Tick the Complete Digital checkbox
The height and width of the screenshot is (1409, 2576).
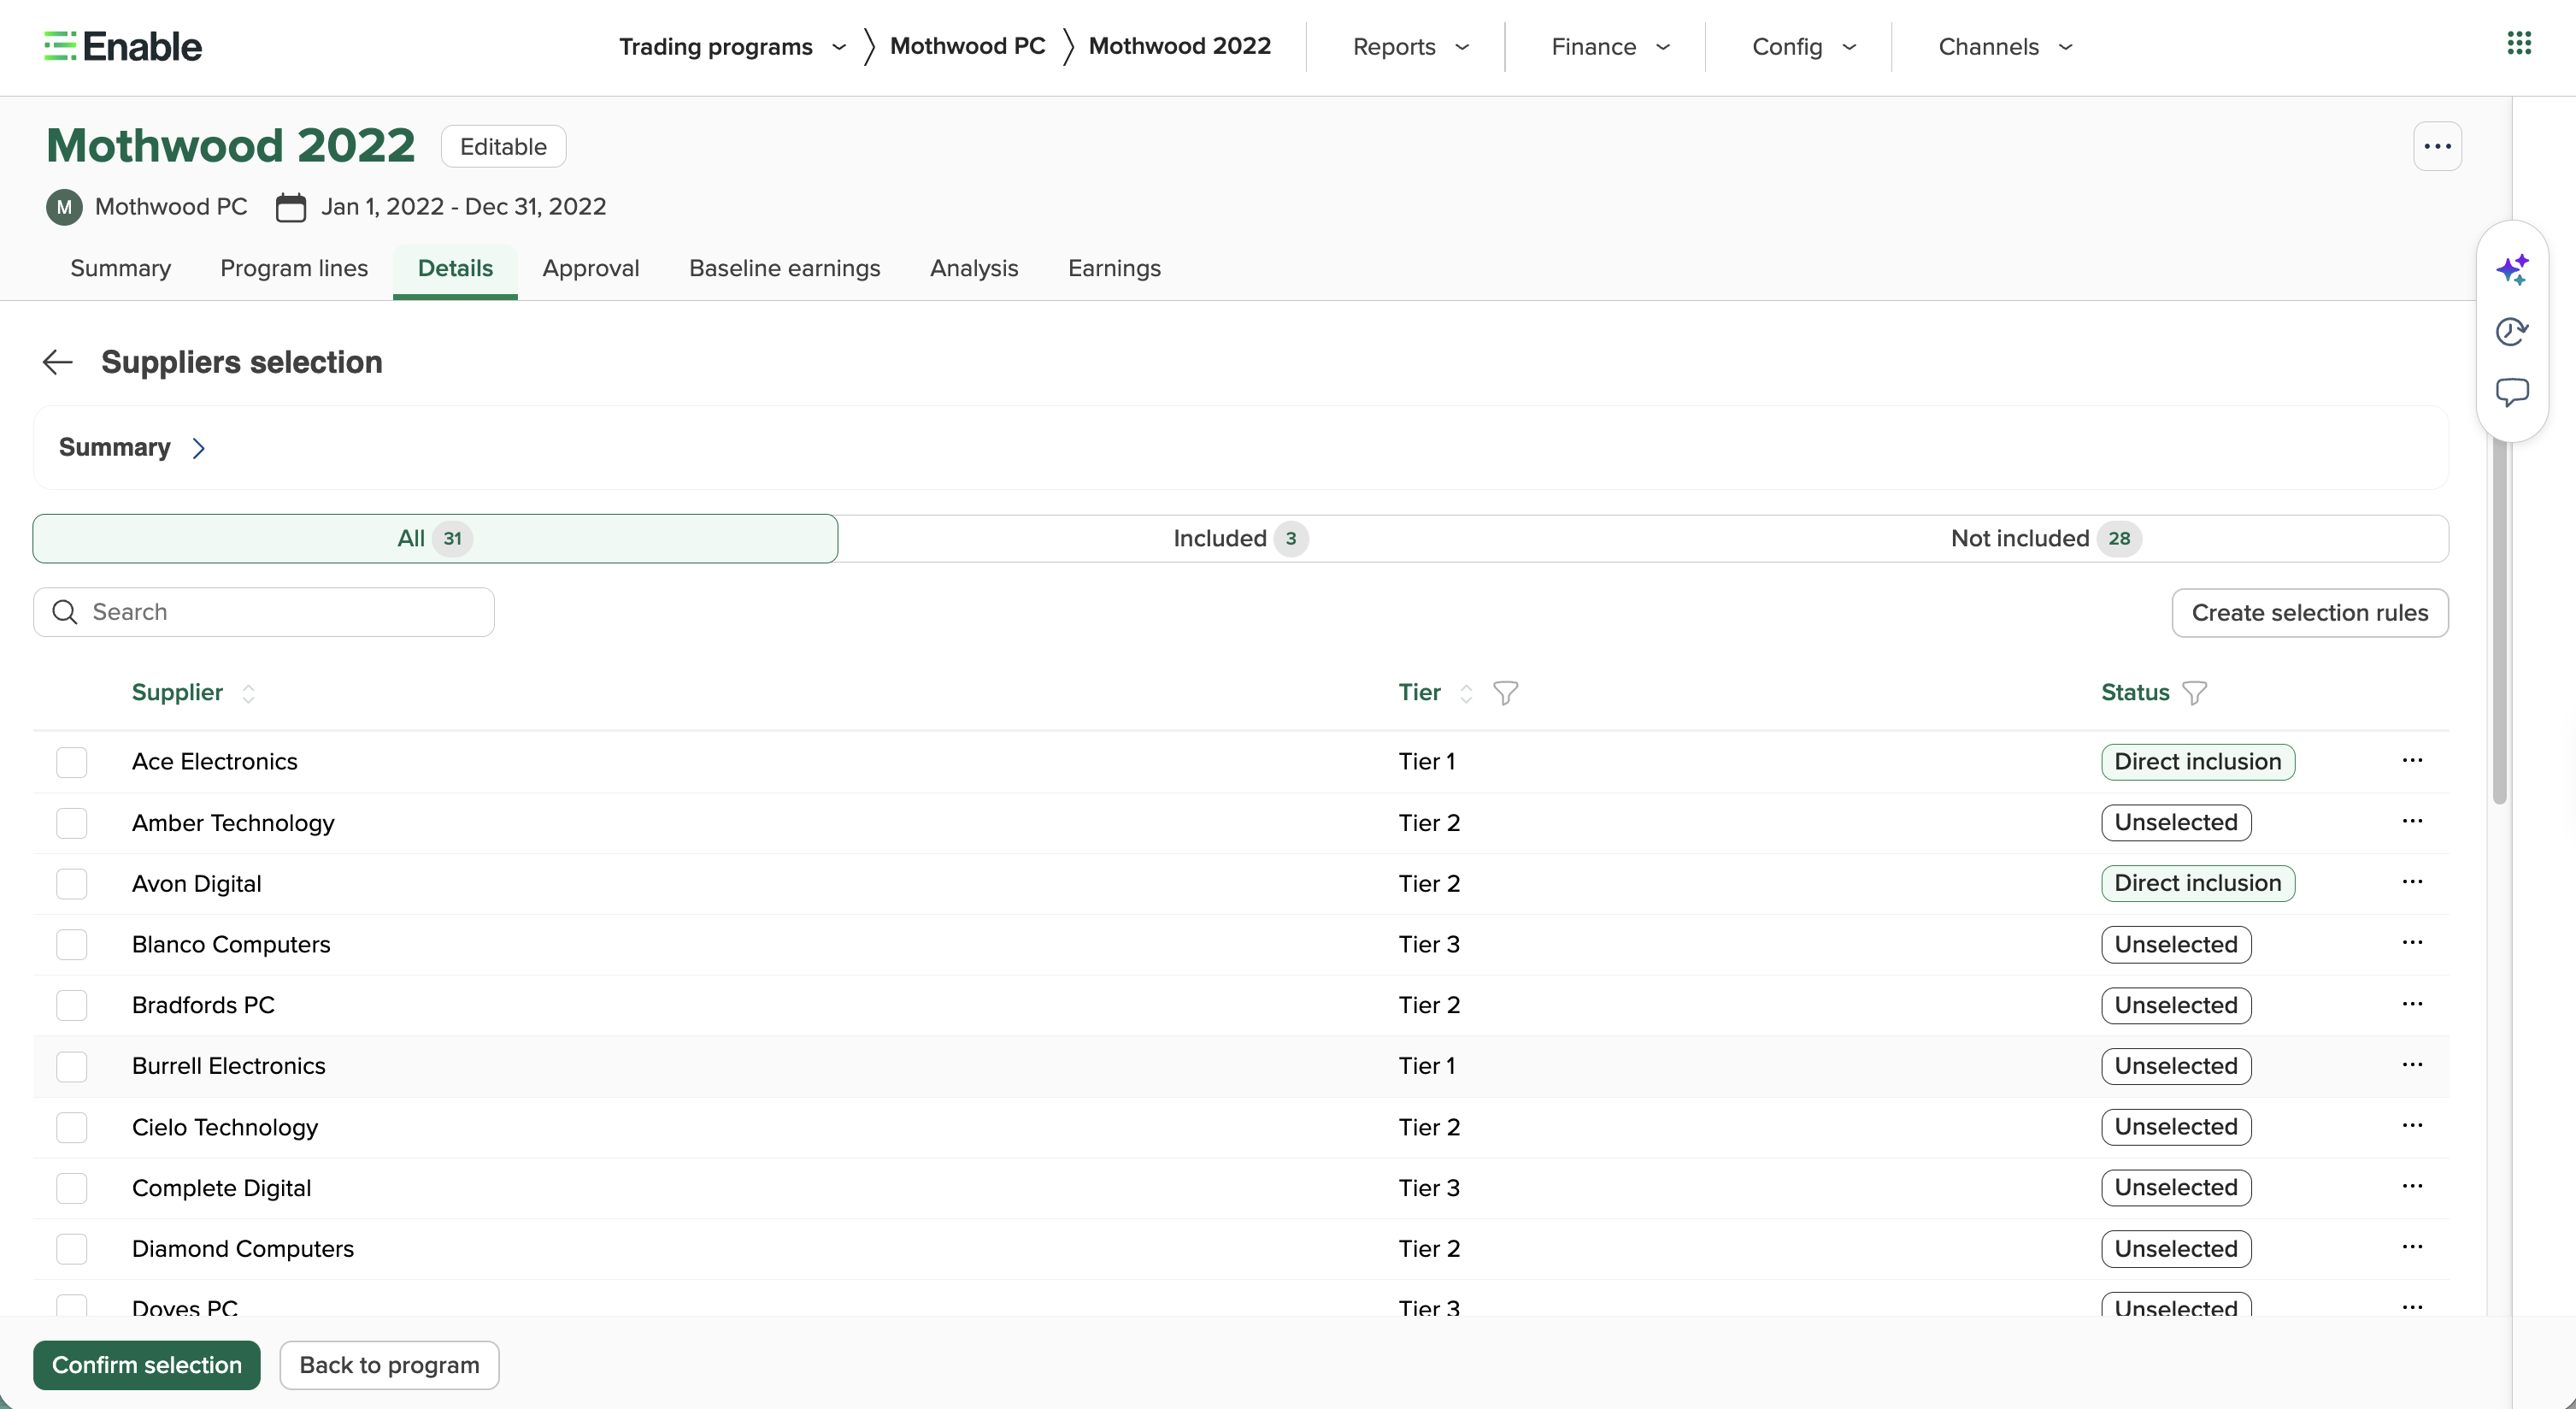pyautogui.click(x=72, y=1188)
